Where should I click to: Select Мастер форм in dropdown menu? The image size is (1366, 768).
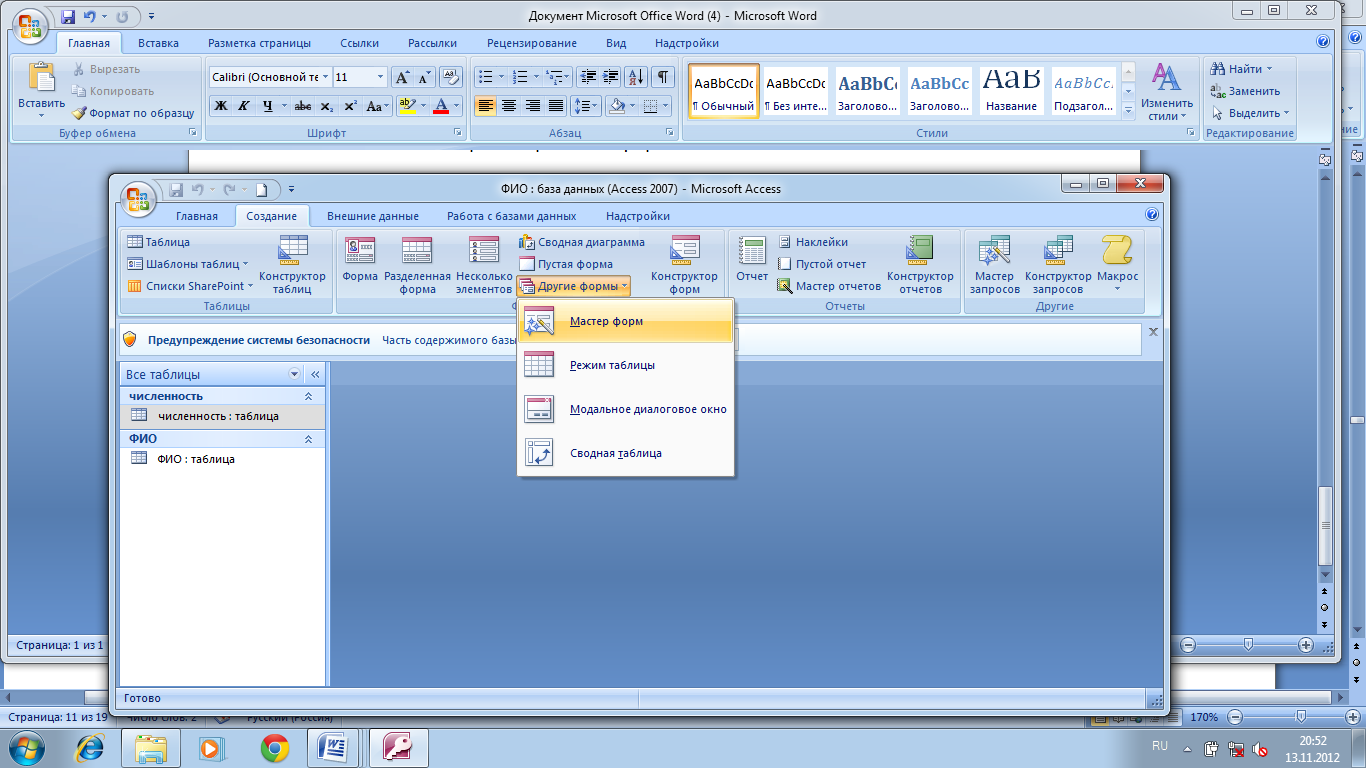click(x=626, y=322)
